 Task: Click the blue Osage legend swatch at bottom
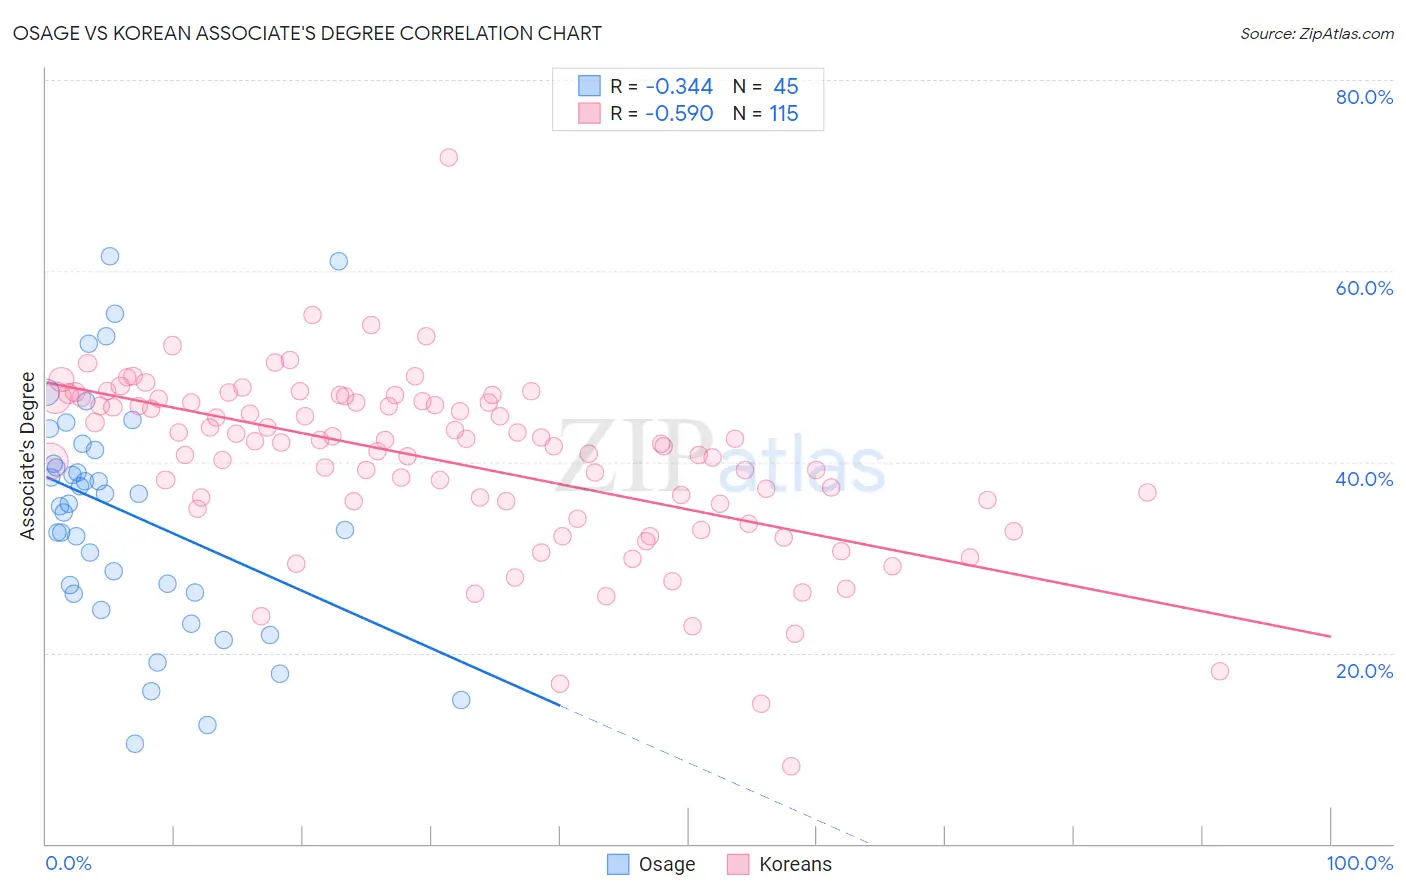tap(619, 864)
